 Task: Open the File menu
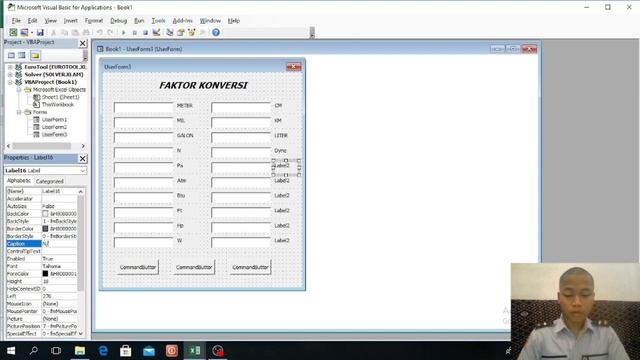16,20
